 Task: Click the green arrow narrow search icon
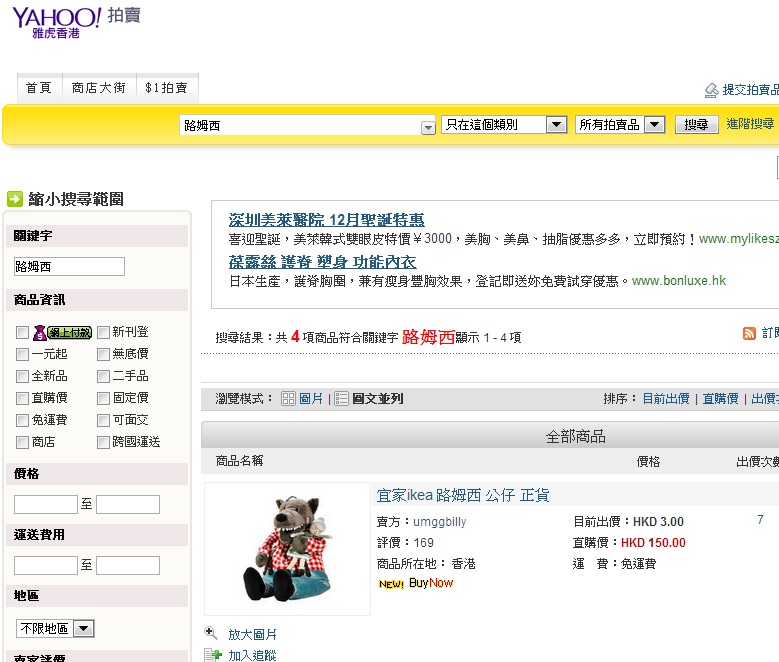tap(15, 199)
